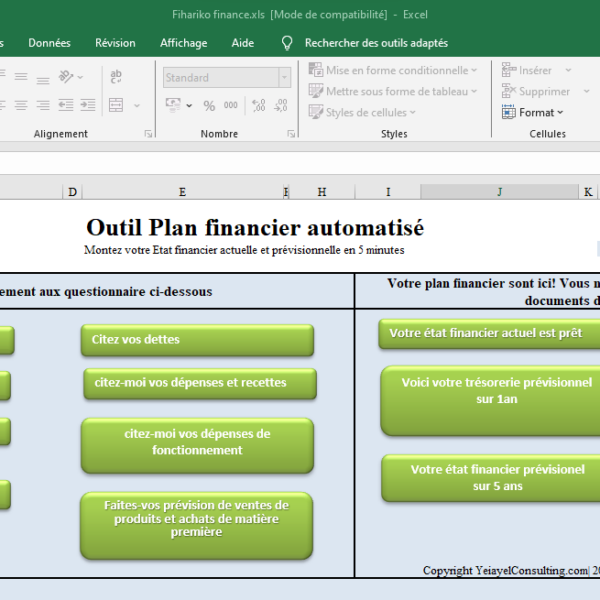Open Nombre dialog launcher
The height and width of the screenshot is (600, 600).
pyautogui.click(x=291, y=134)
